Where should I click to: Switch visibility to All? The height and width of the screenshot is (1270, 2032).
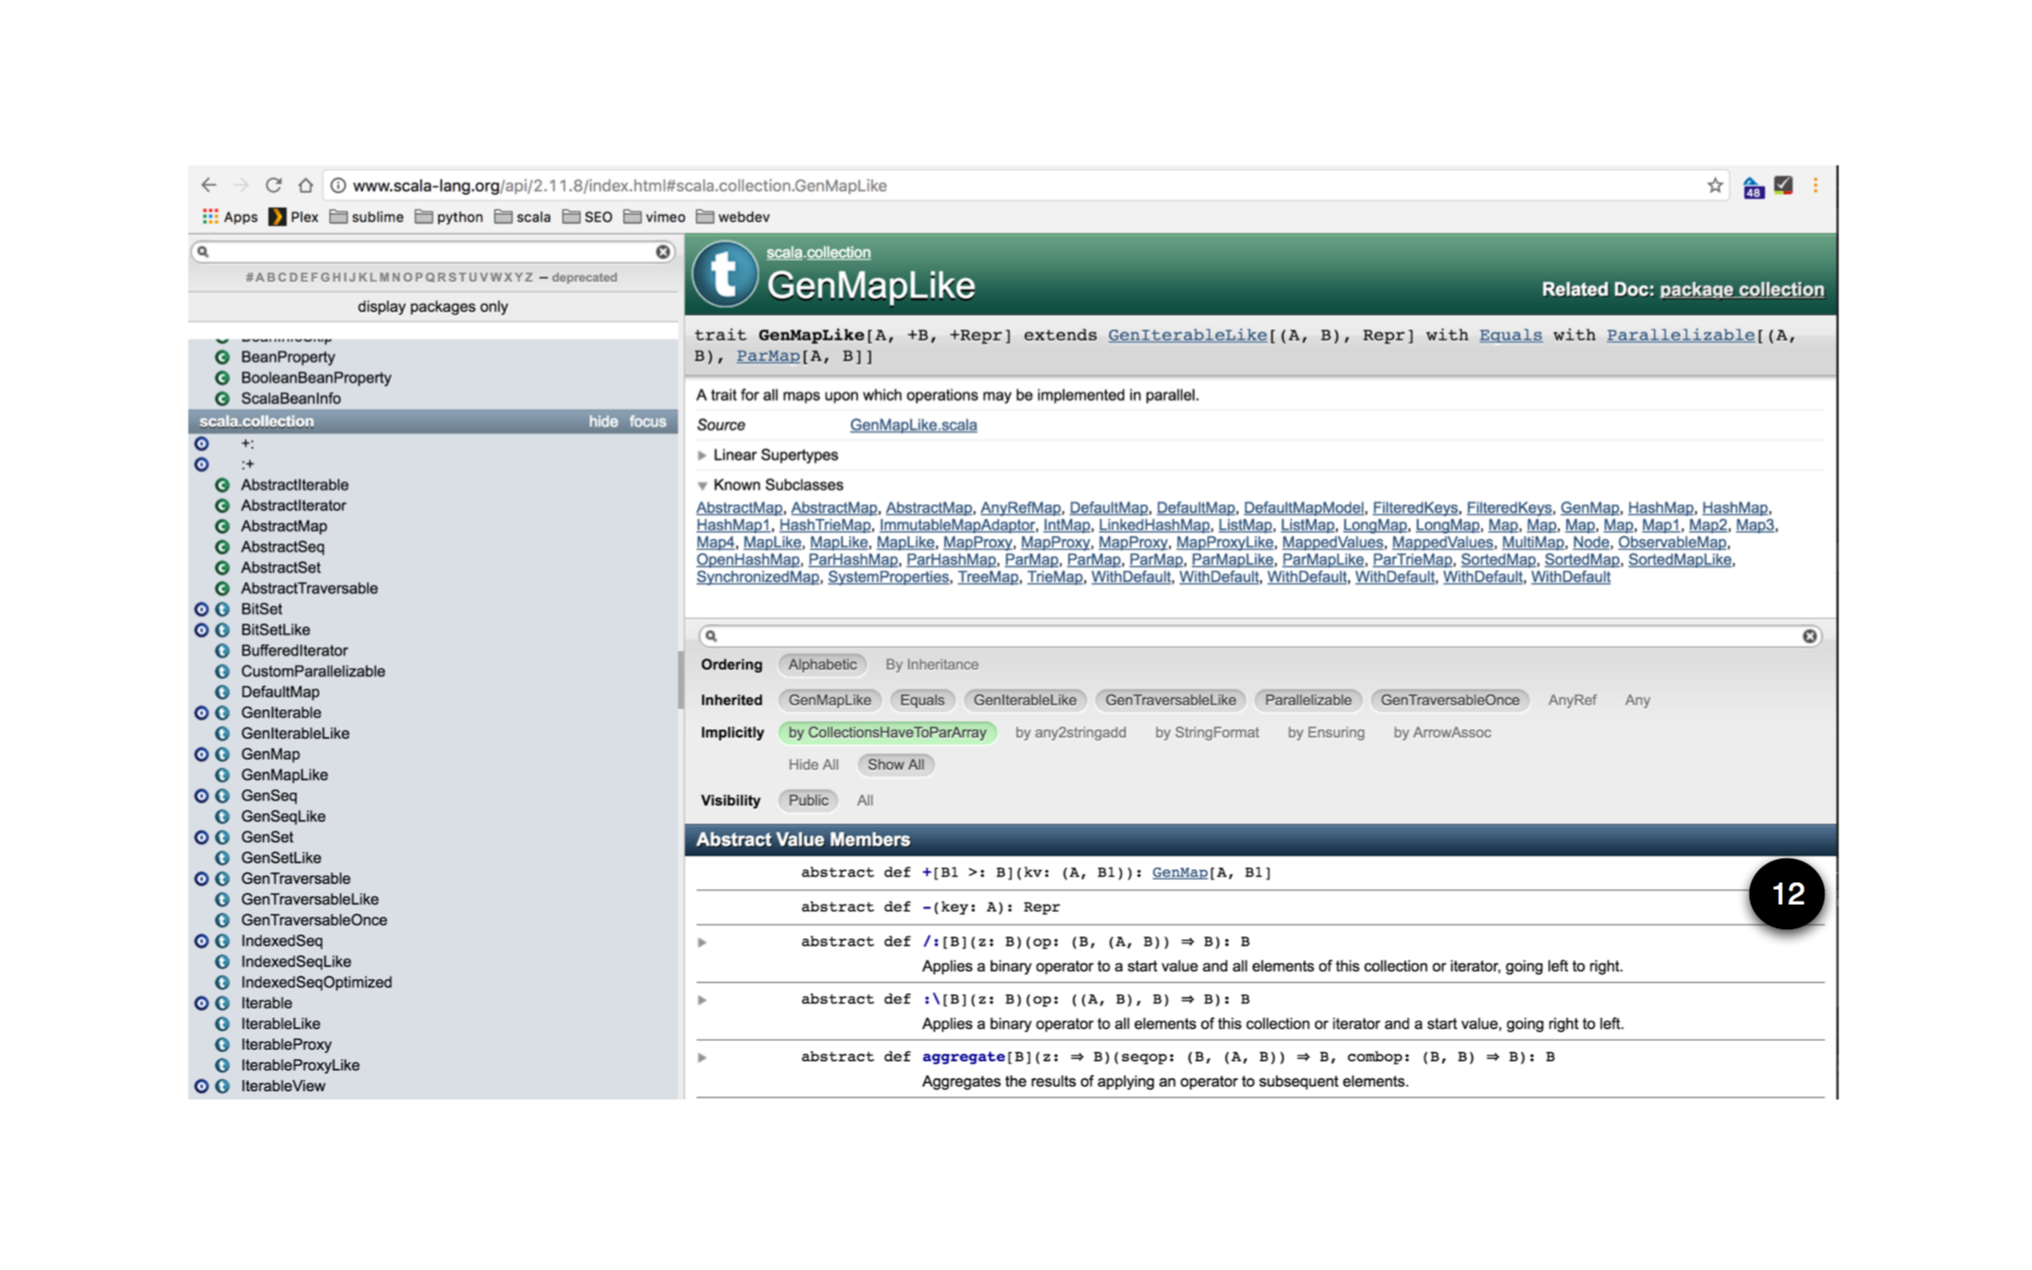(x=865, y=800)
